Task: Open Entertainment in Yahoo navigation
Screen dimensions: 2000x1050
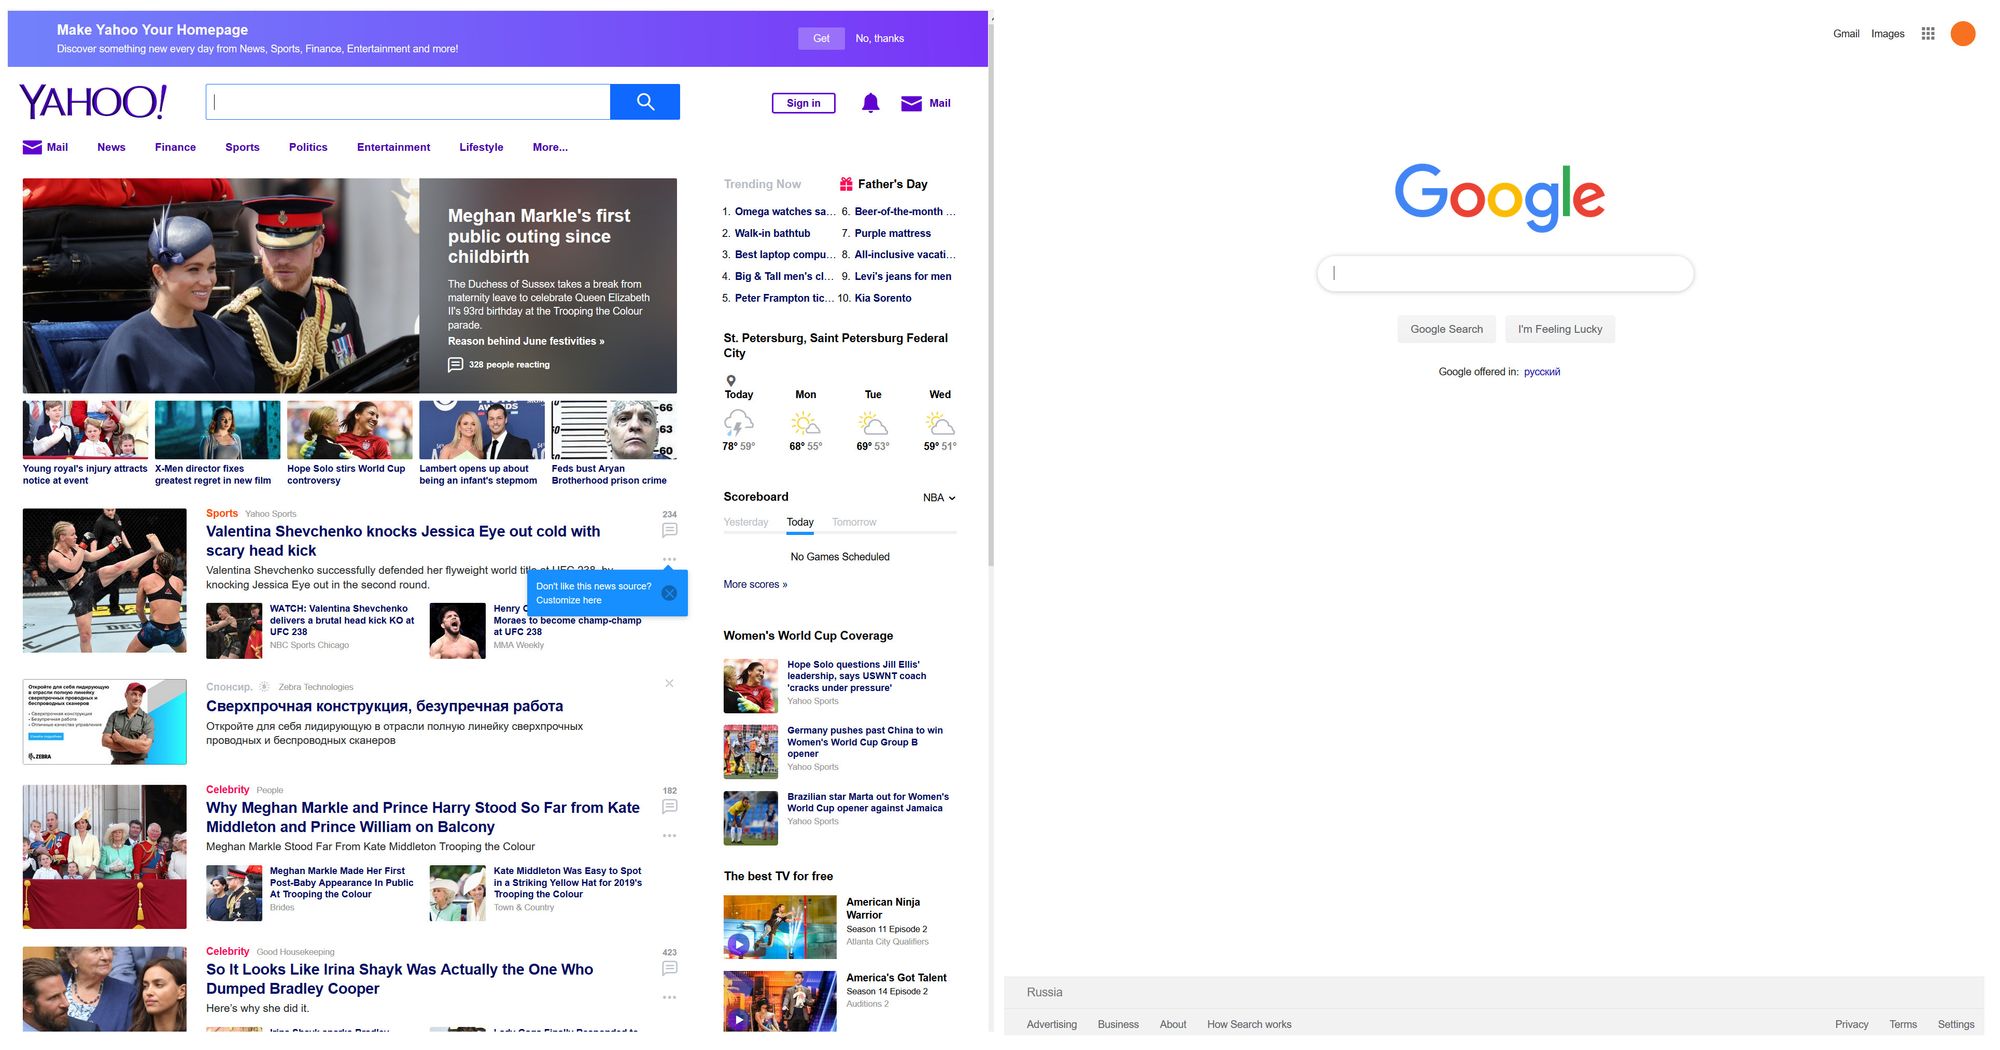Action: point(393,147)
